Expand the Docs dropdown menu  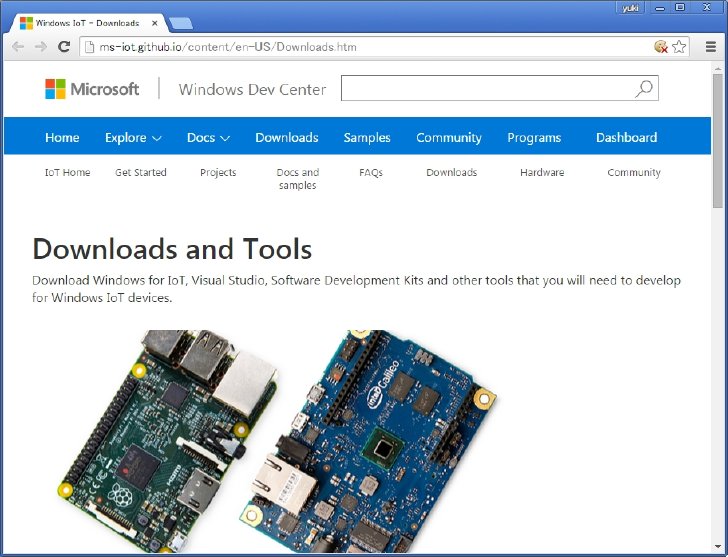[x=208, y=137]
